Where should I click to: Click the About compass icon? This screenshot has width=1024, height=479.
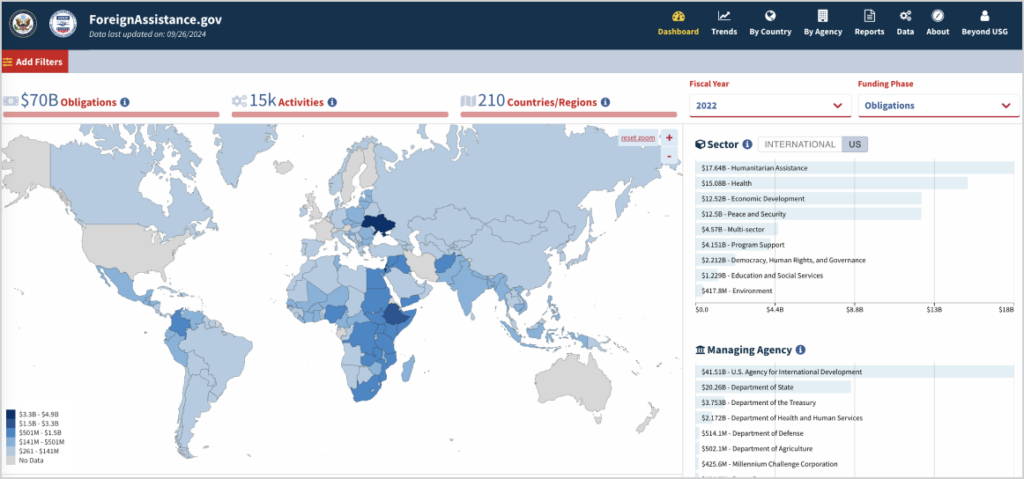pos(937,16)
